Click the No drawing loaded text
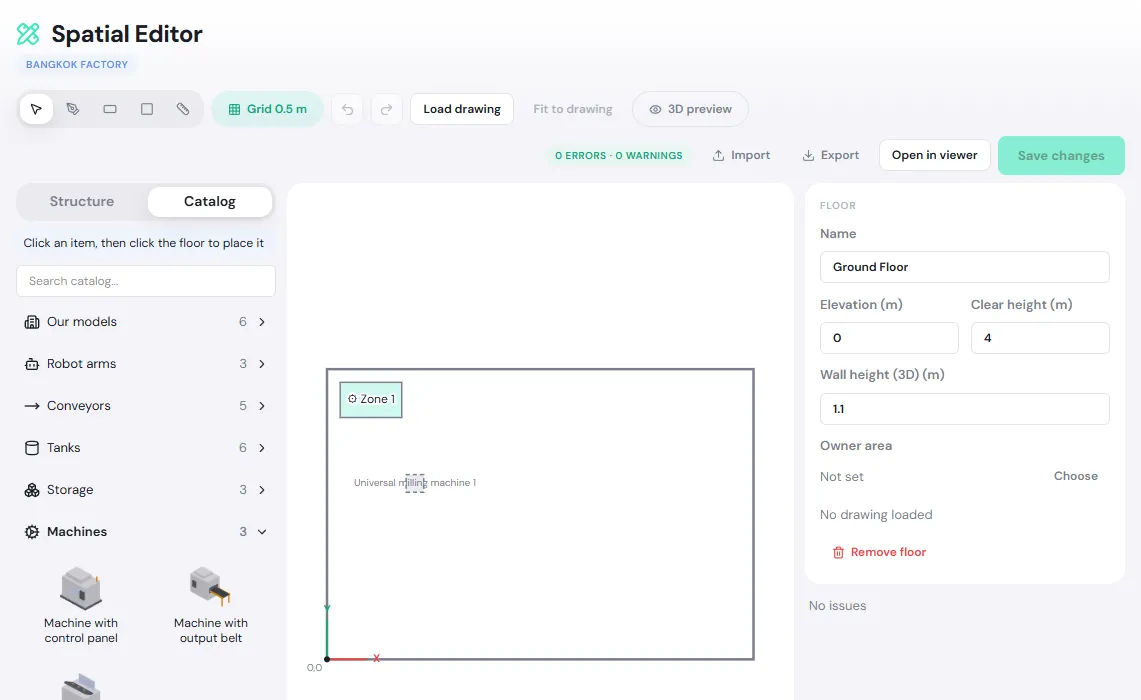This screenshot has height=700, width=1141. click(x=876, y=514)
